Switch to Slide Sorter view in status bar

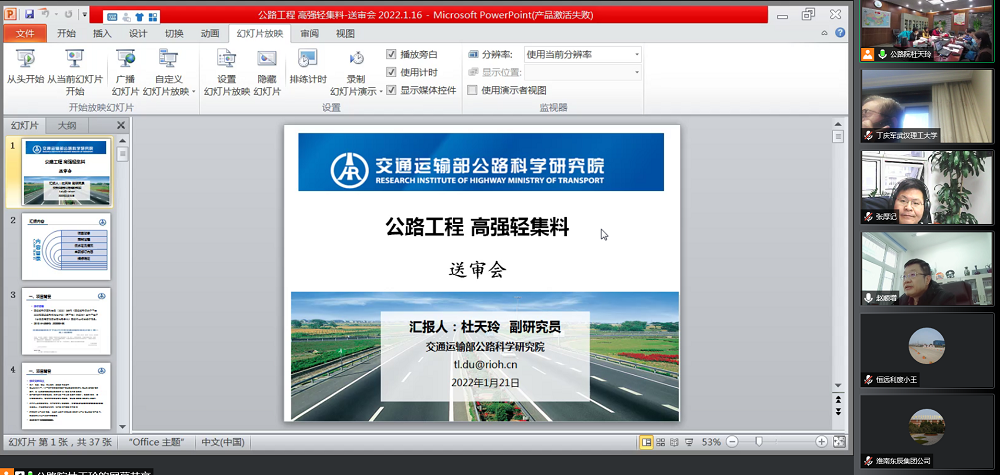(x=662, y=441)
